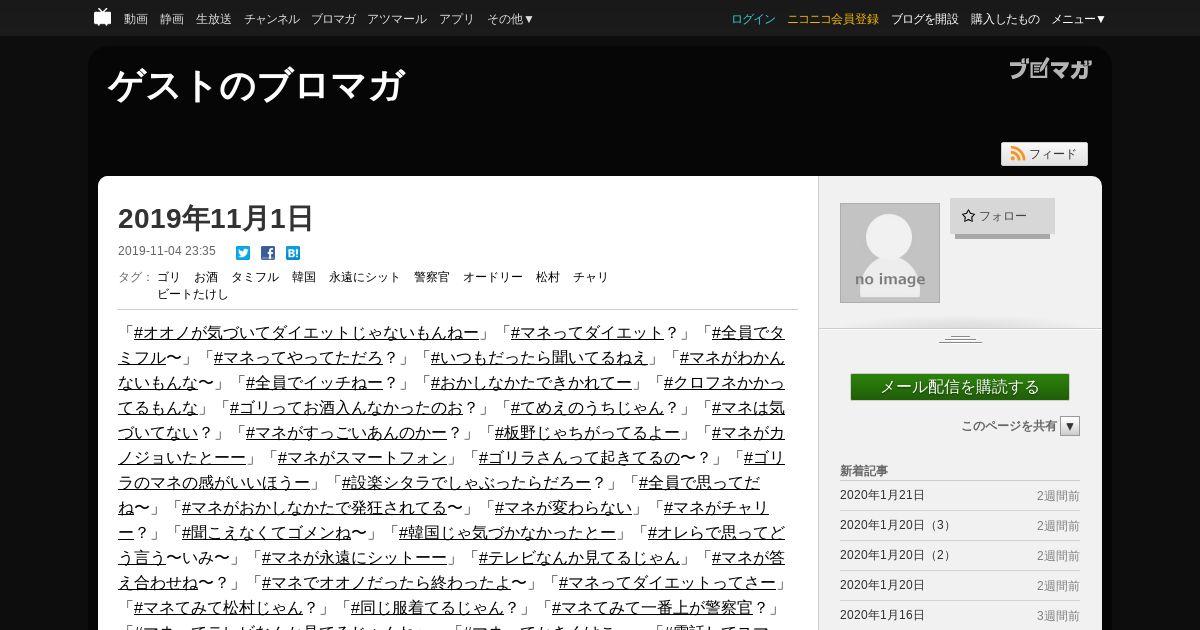Open recent article 2020年1月21日
This screenshot has height=630, width=1200.
point(883,495)
